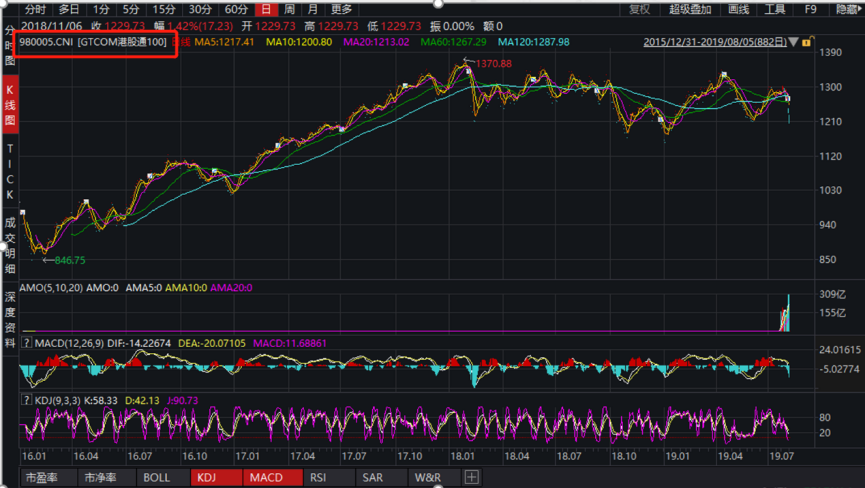Switch to the 分时 time period tab
865x488 pixels.
(35, 9)
